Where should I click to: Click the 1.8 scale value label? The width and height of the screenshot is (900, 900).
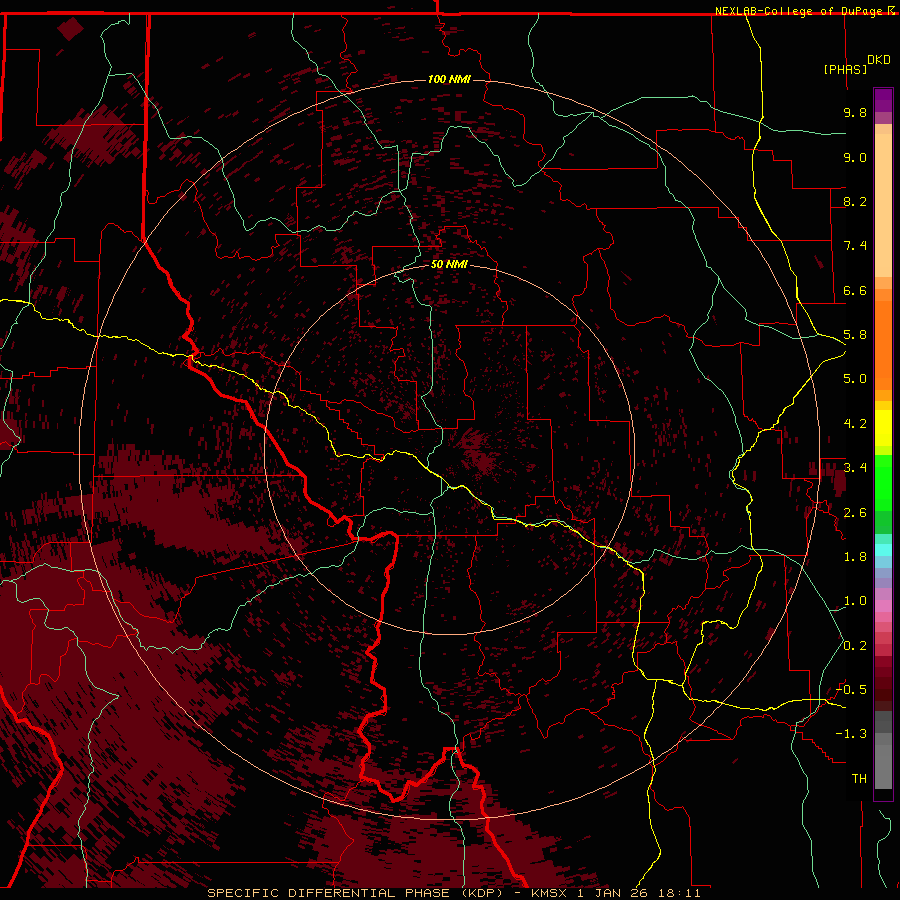click(855, 557)
